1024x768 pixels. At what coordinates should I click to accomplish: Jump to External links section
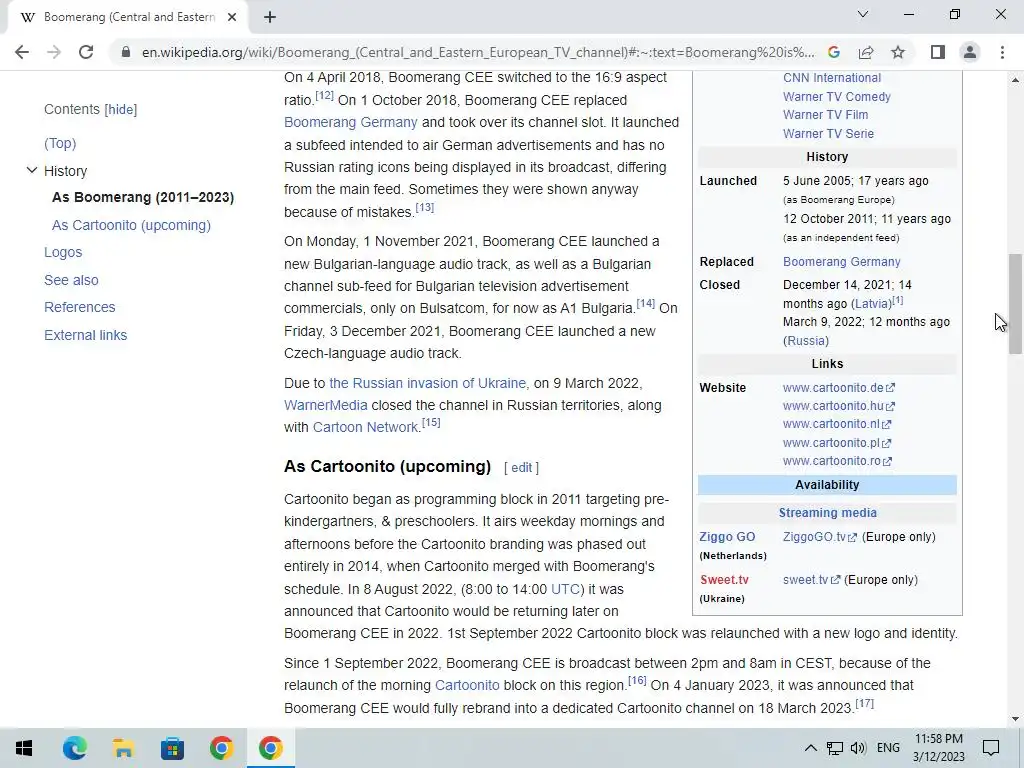[86, 335]
